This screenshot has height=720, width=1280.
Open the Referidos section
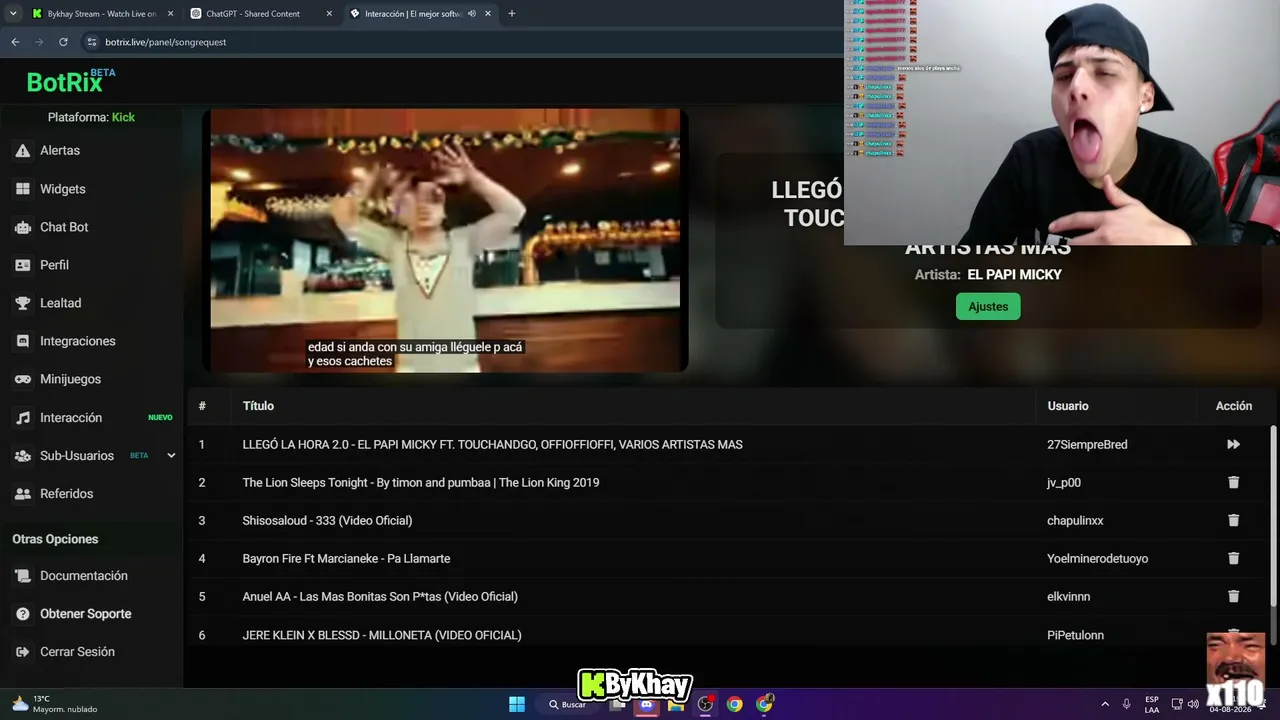[x=67, y=494]
